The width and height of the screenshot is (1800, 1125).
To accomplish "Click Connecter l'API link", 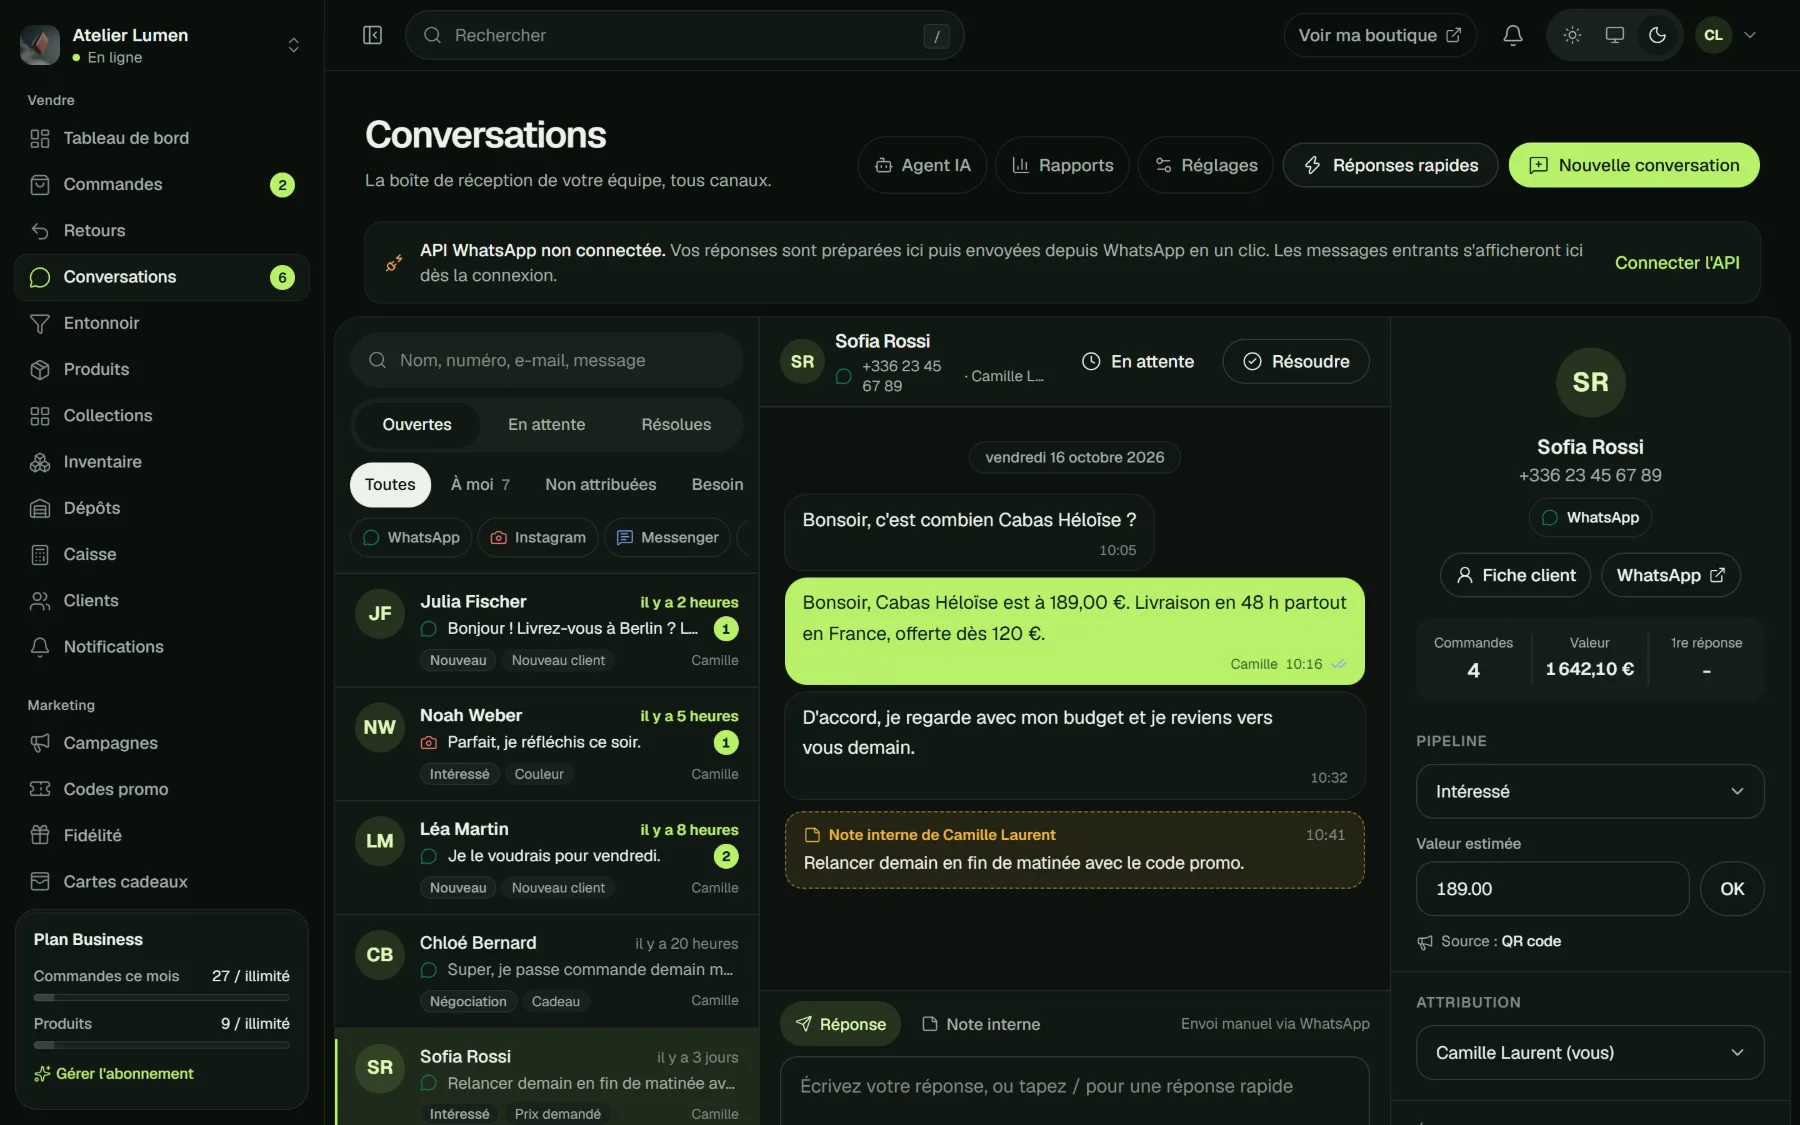I will pos(1677,263).
